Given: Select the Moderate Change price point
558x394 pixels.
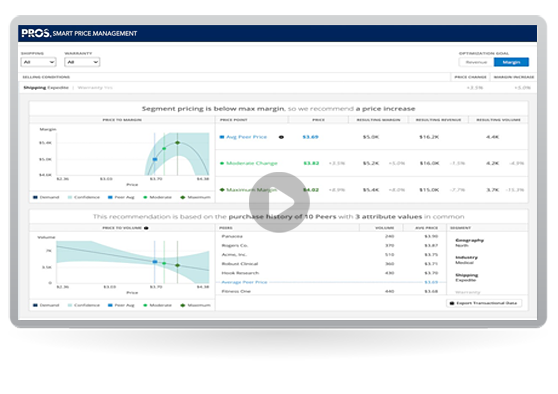Looking at the screenshot, I should (252, 163).
